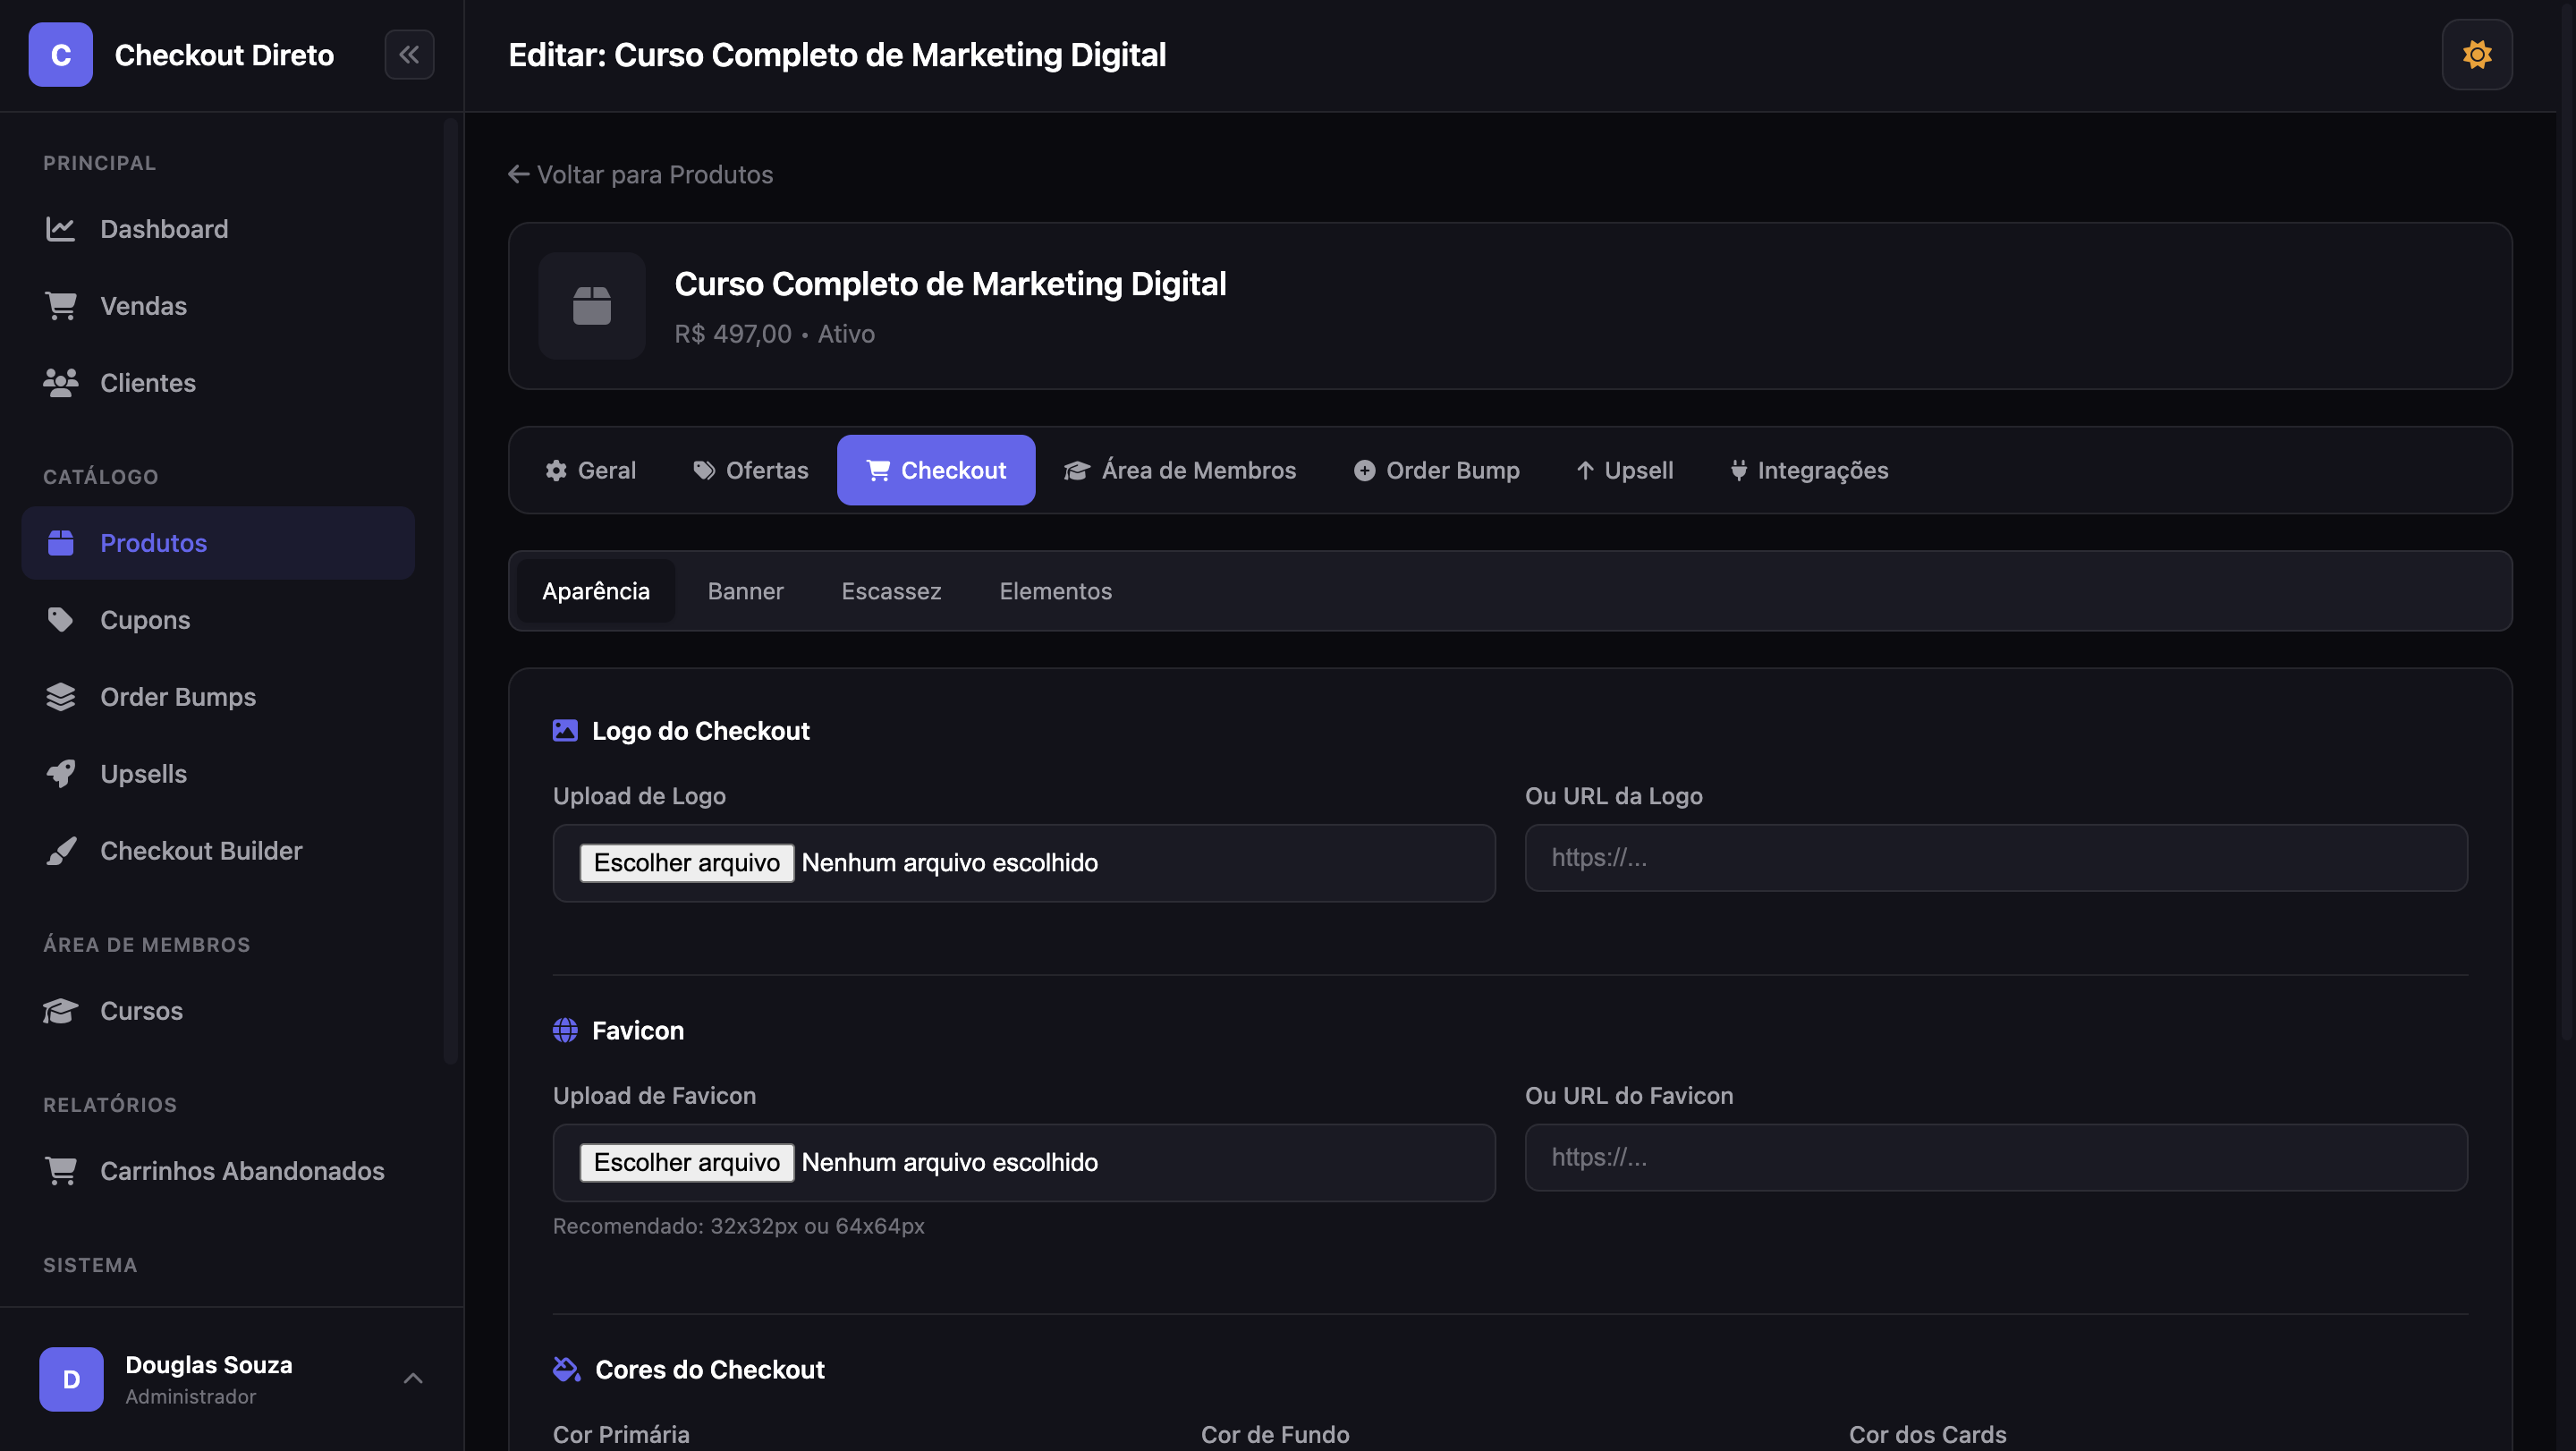Click Escolher arquivo for logo upload
Screen dimensions: 2576x1451
[x=686, y=863]
